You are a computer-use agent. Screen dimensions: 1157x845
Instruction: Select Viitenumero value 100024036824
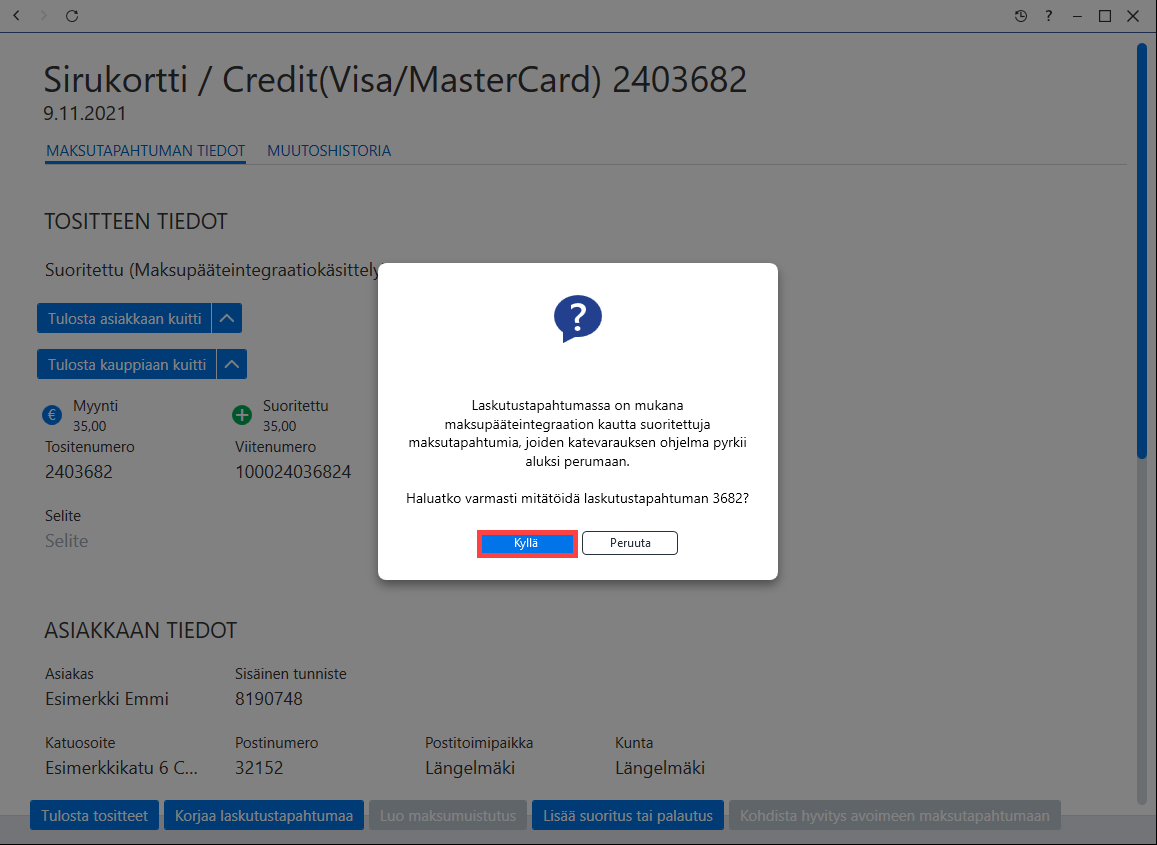coord(293,472)
